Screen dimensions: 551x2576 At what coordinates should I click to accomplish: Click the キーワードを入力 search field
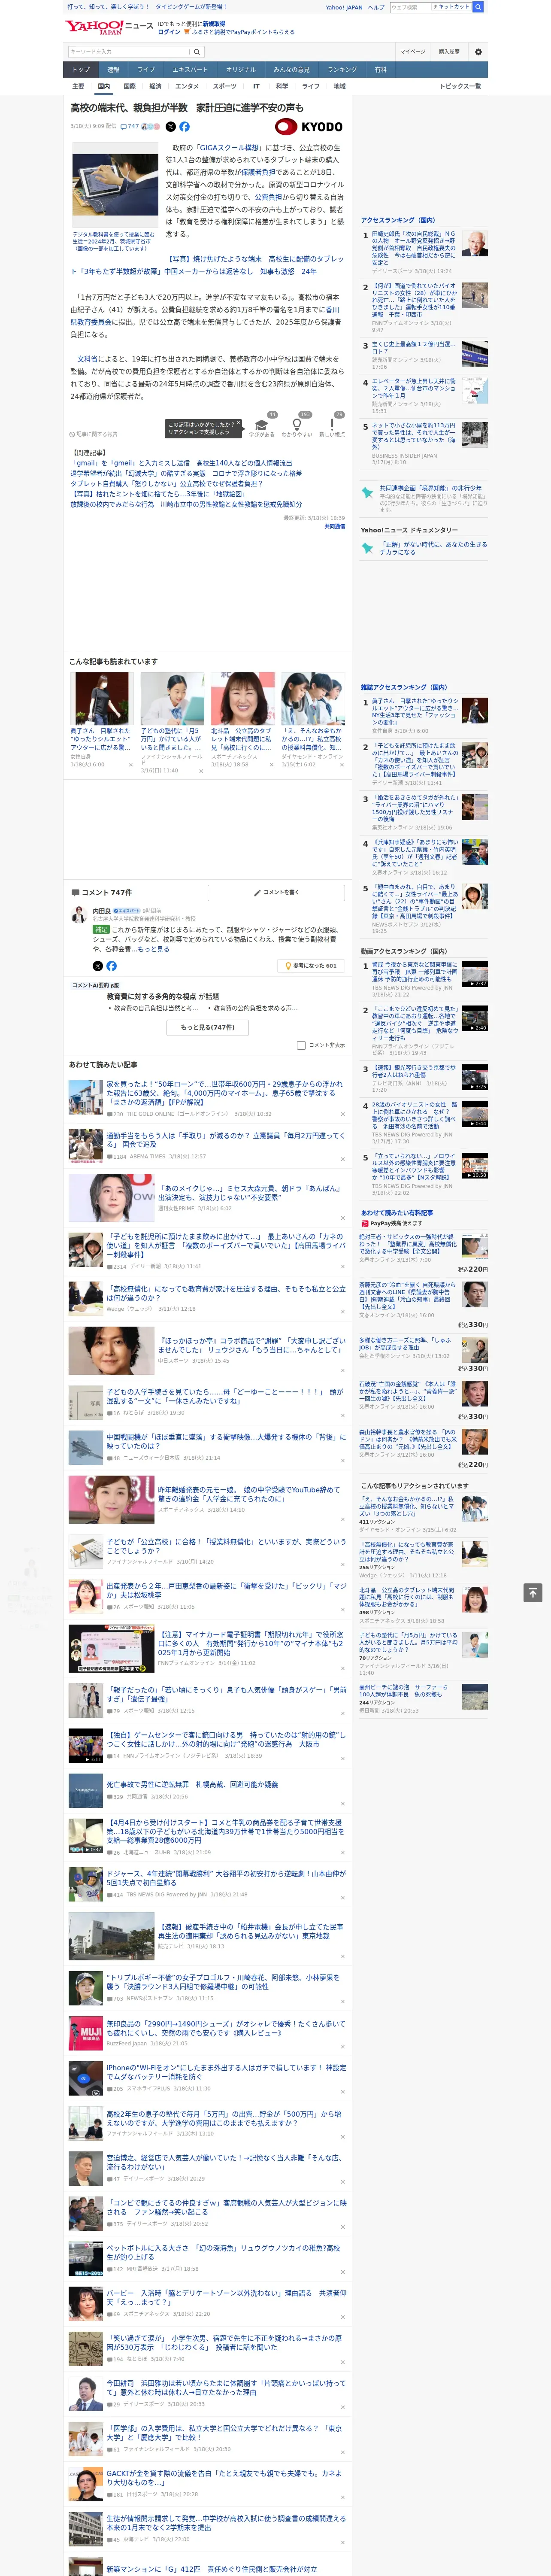pyautogui.click(x=129, y=51)
